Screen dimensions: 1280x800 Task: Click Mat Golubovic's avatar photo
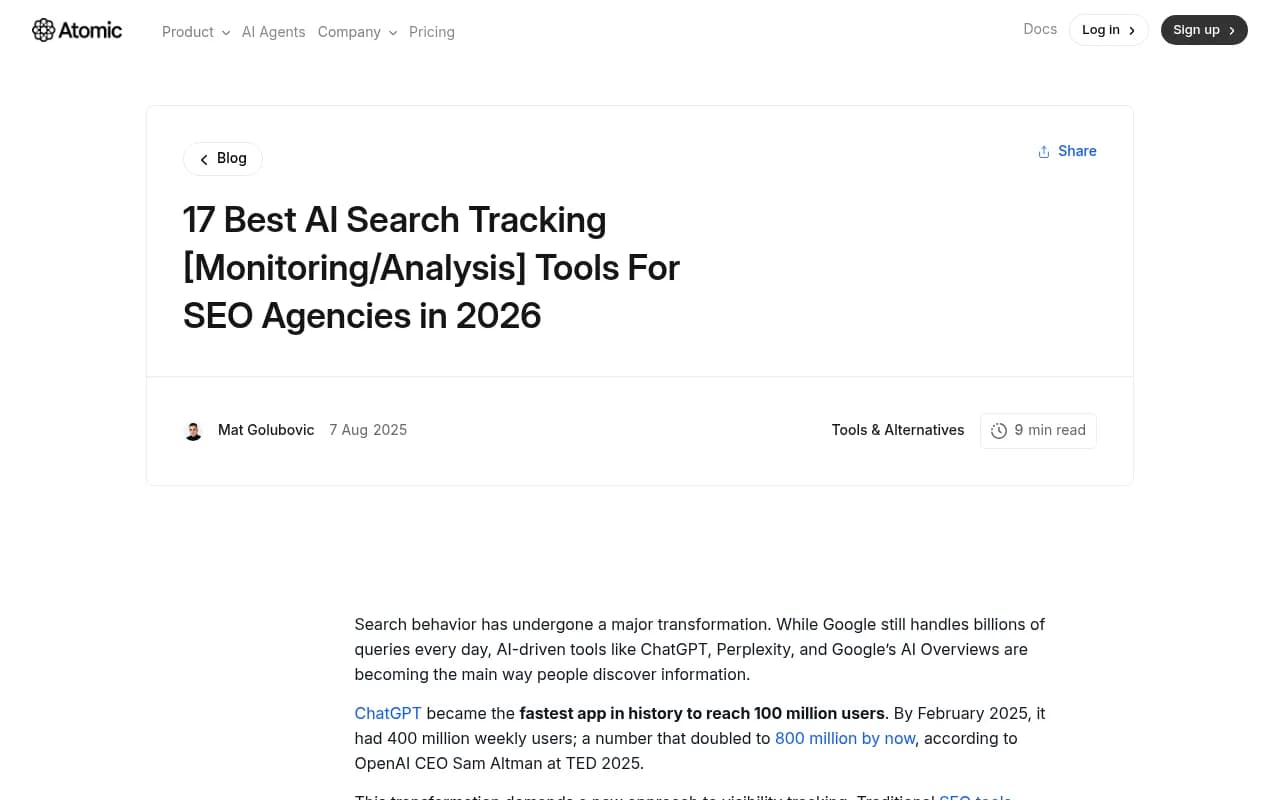(x=193, y=430)
